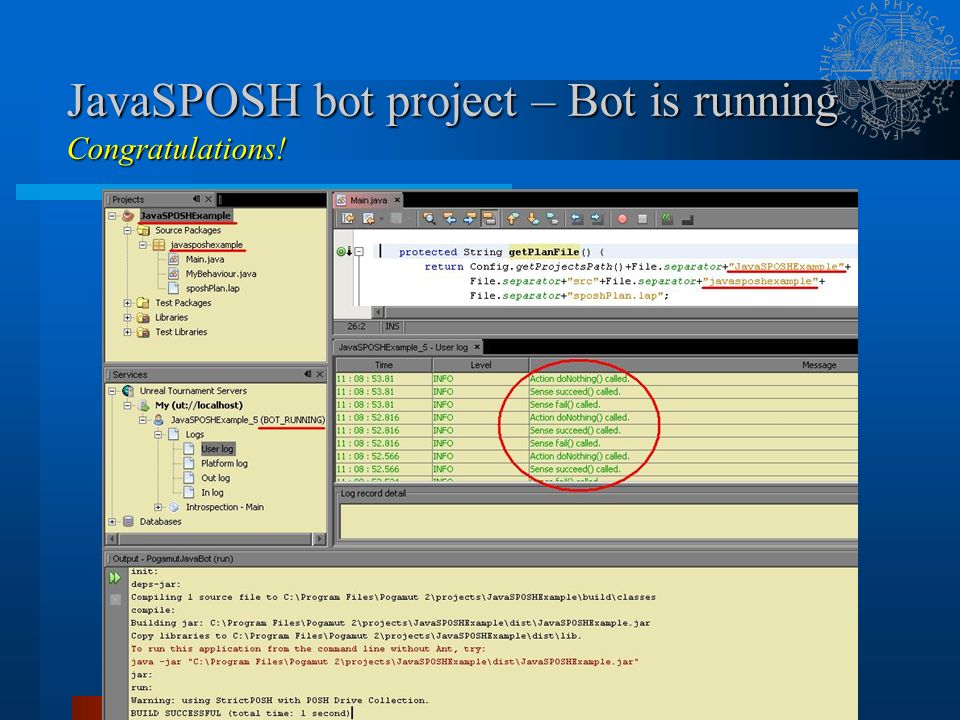Select the Output - PogamutJavaBot (run) tab

(173, 558)
